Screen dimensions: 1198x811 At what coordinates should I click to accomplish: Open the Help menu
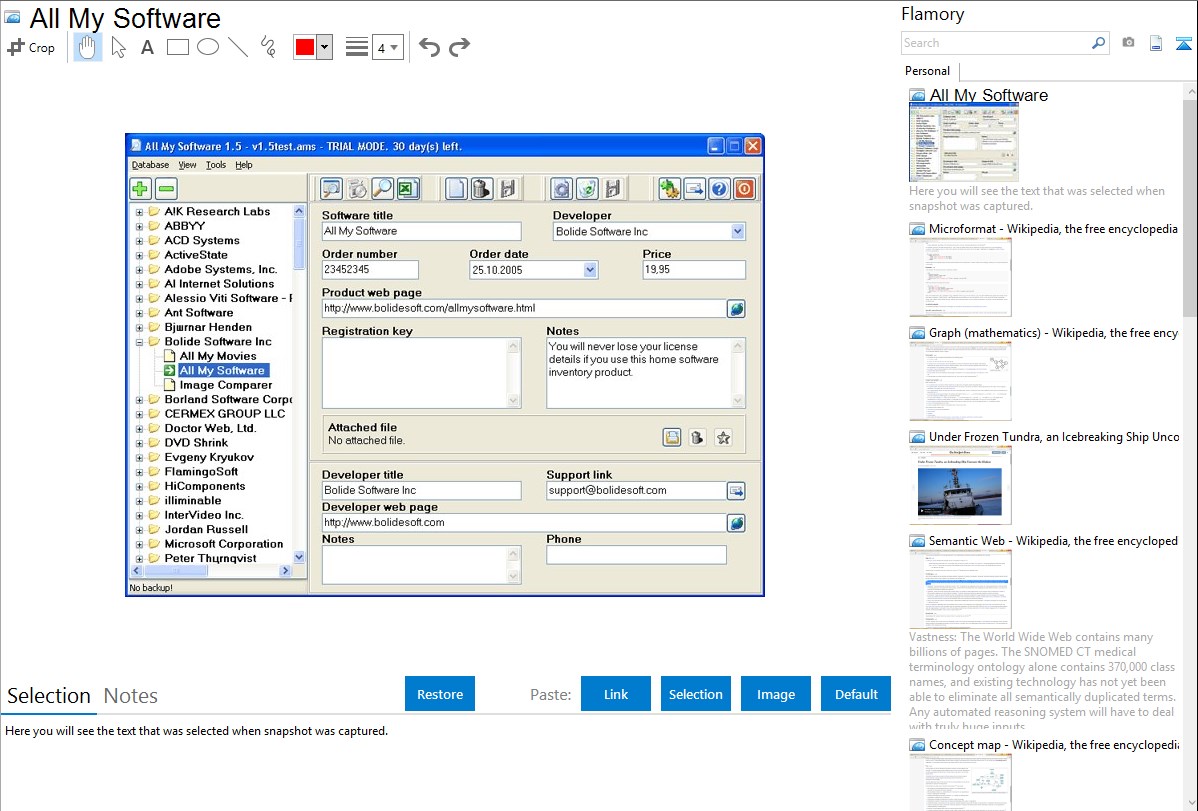(244, 165)
